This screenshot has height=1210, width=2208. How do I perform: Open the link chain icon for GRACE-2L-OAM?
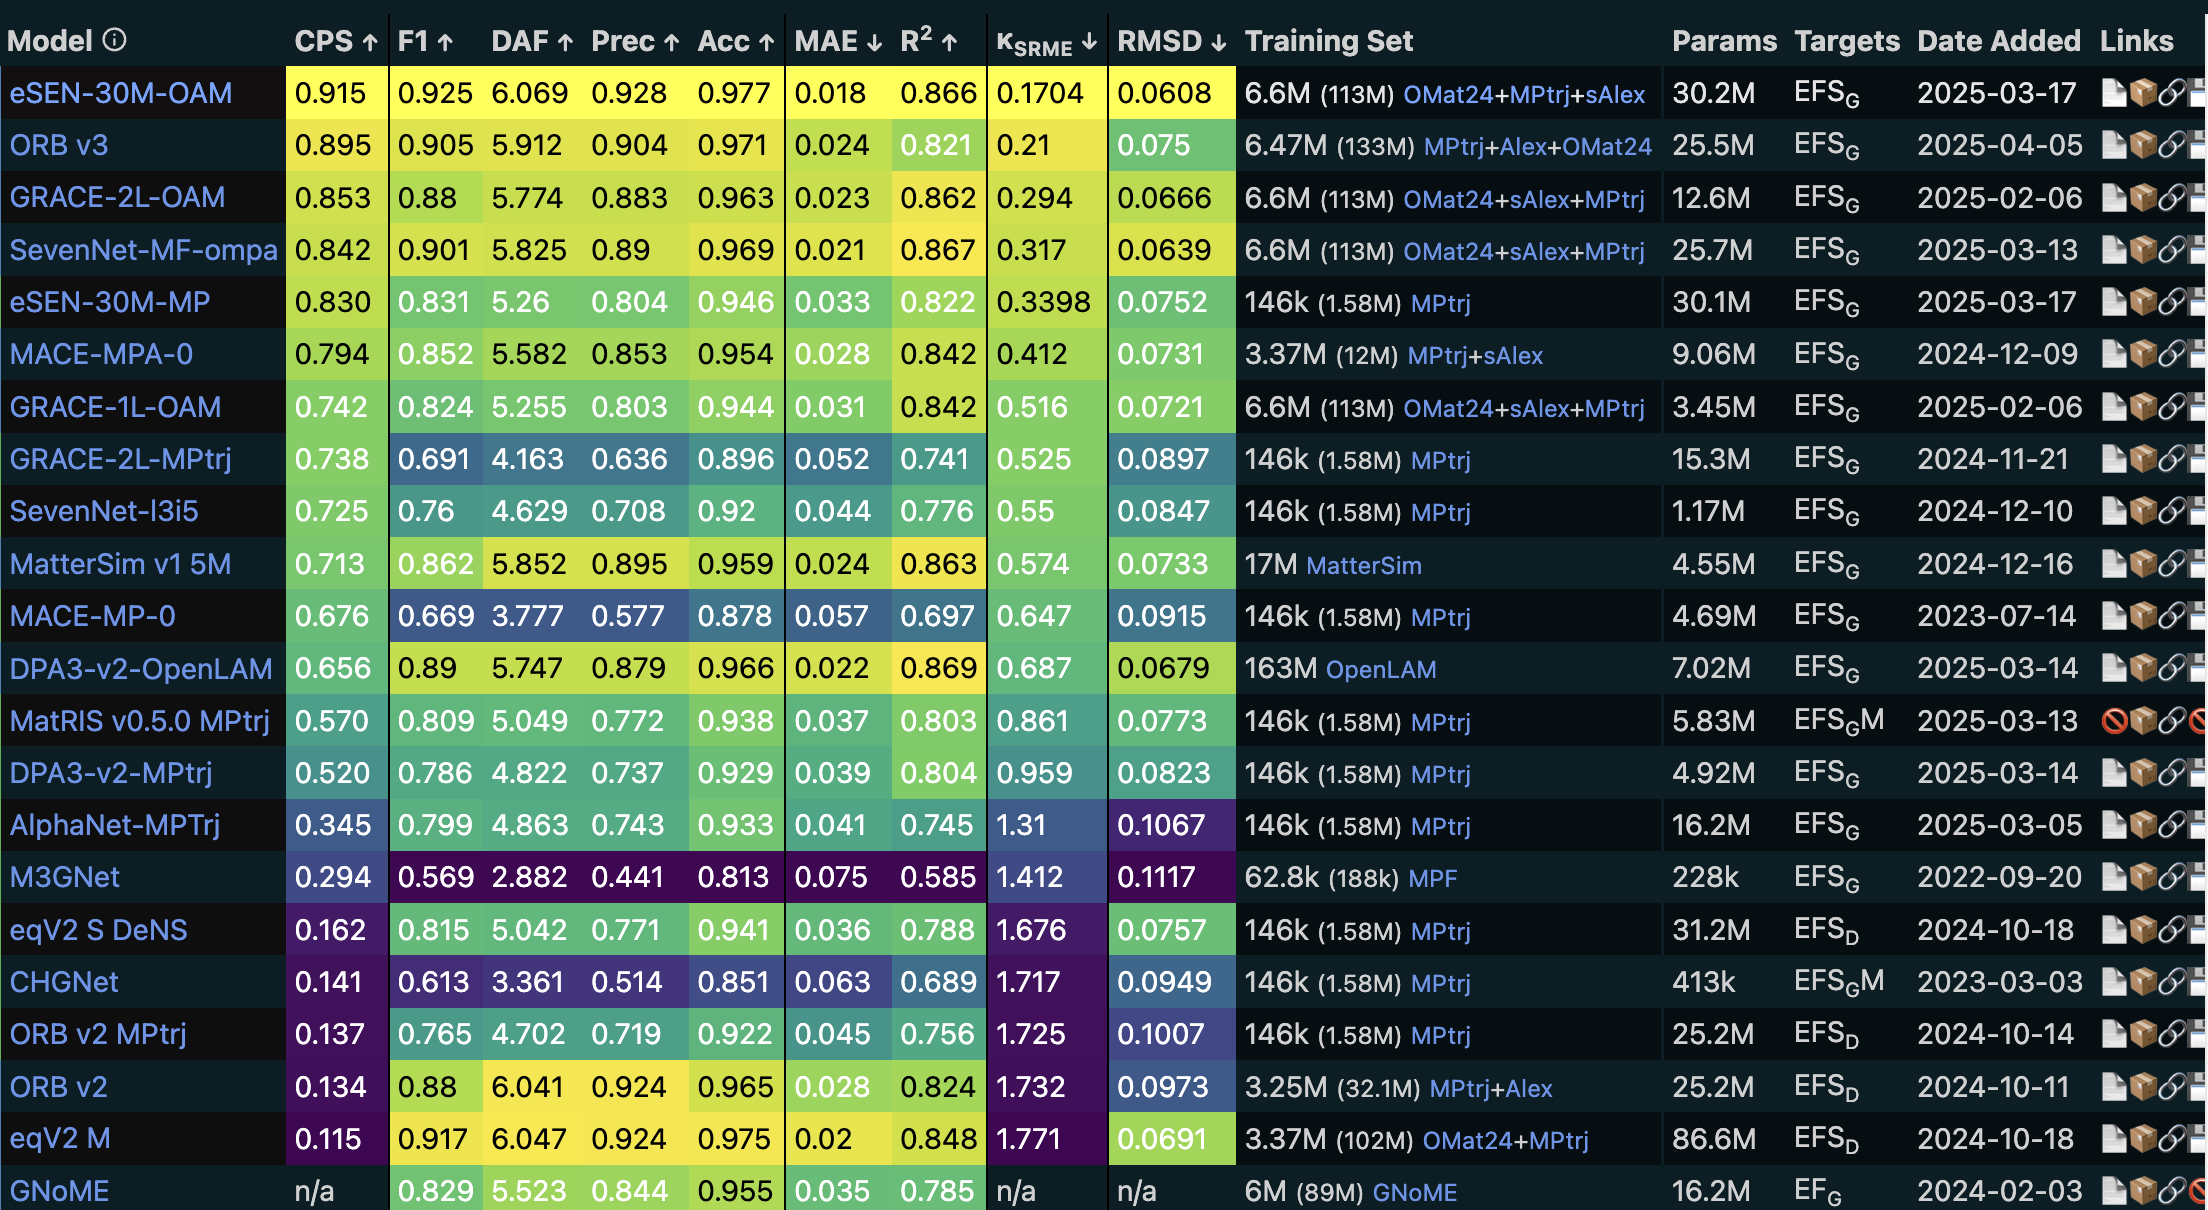[2174, 197]
